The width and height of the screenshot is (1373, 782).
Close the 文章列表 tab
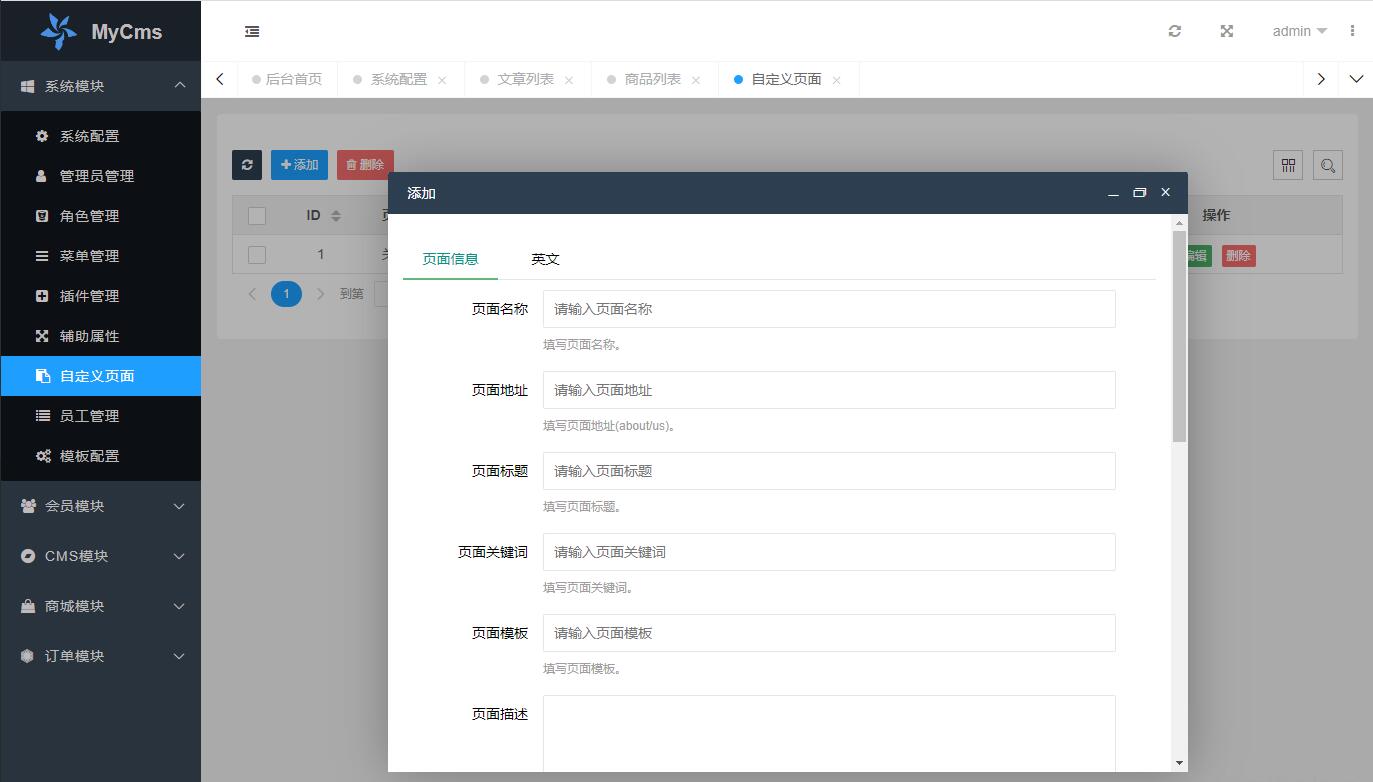click(x=569, y=80)
